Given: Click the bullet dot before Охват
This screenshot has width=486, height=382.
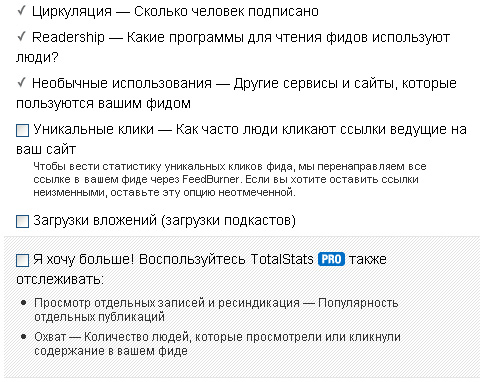Looking at the screenshot, I should point(23,337).
